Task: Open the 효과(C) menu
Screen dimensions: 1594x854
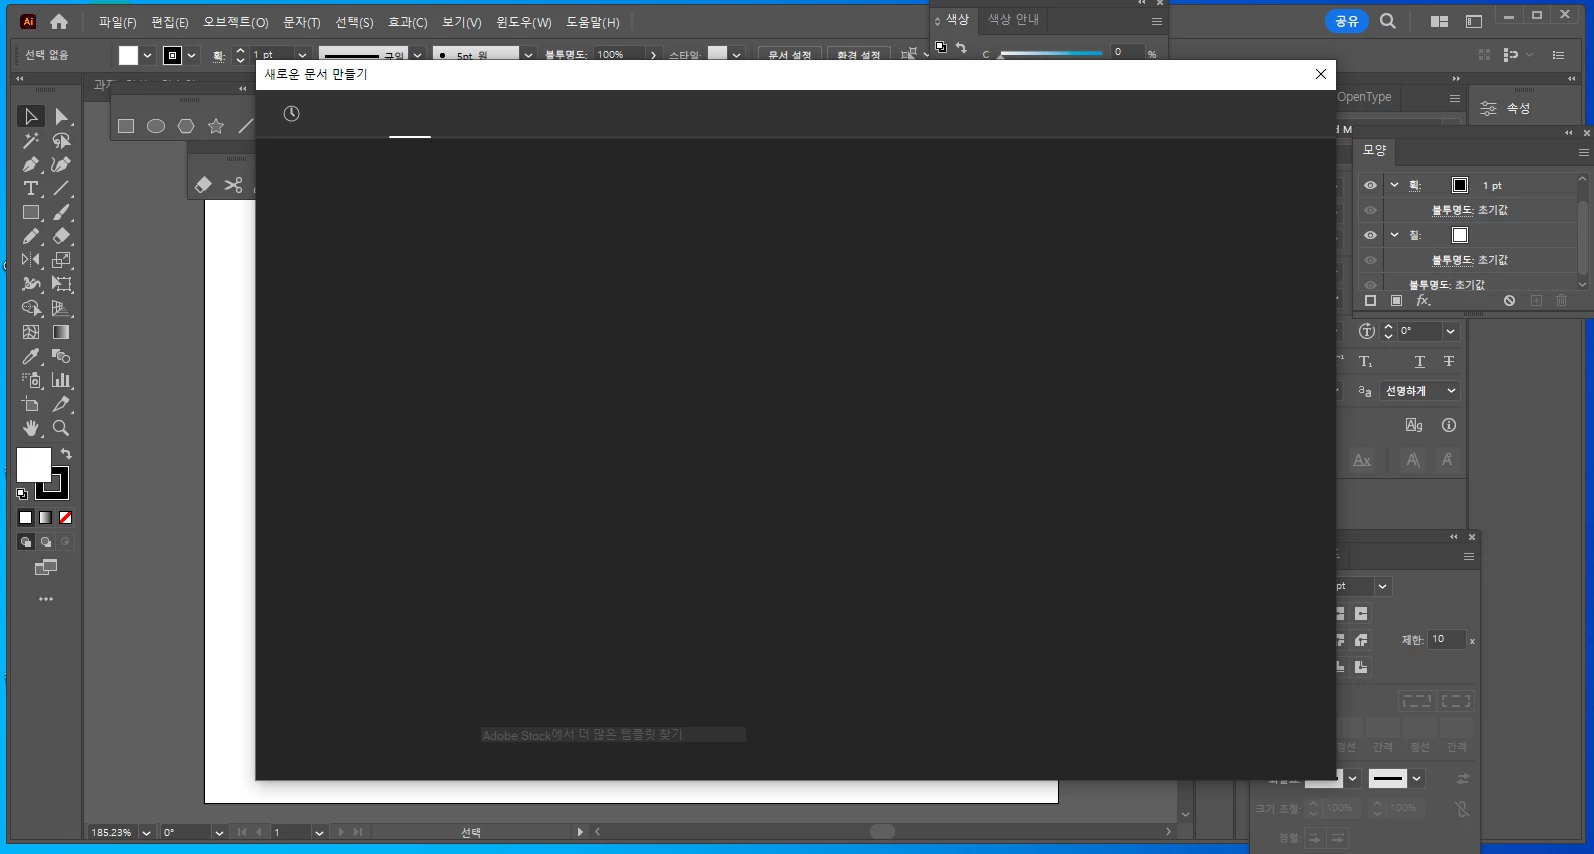Action: click(x=407, y=22)
